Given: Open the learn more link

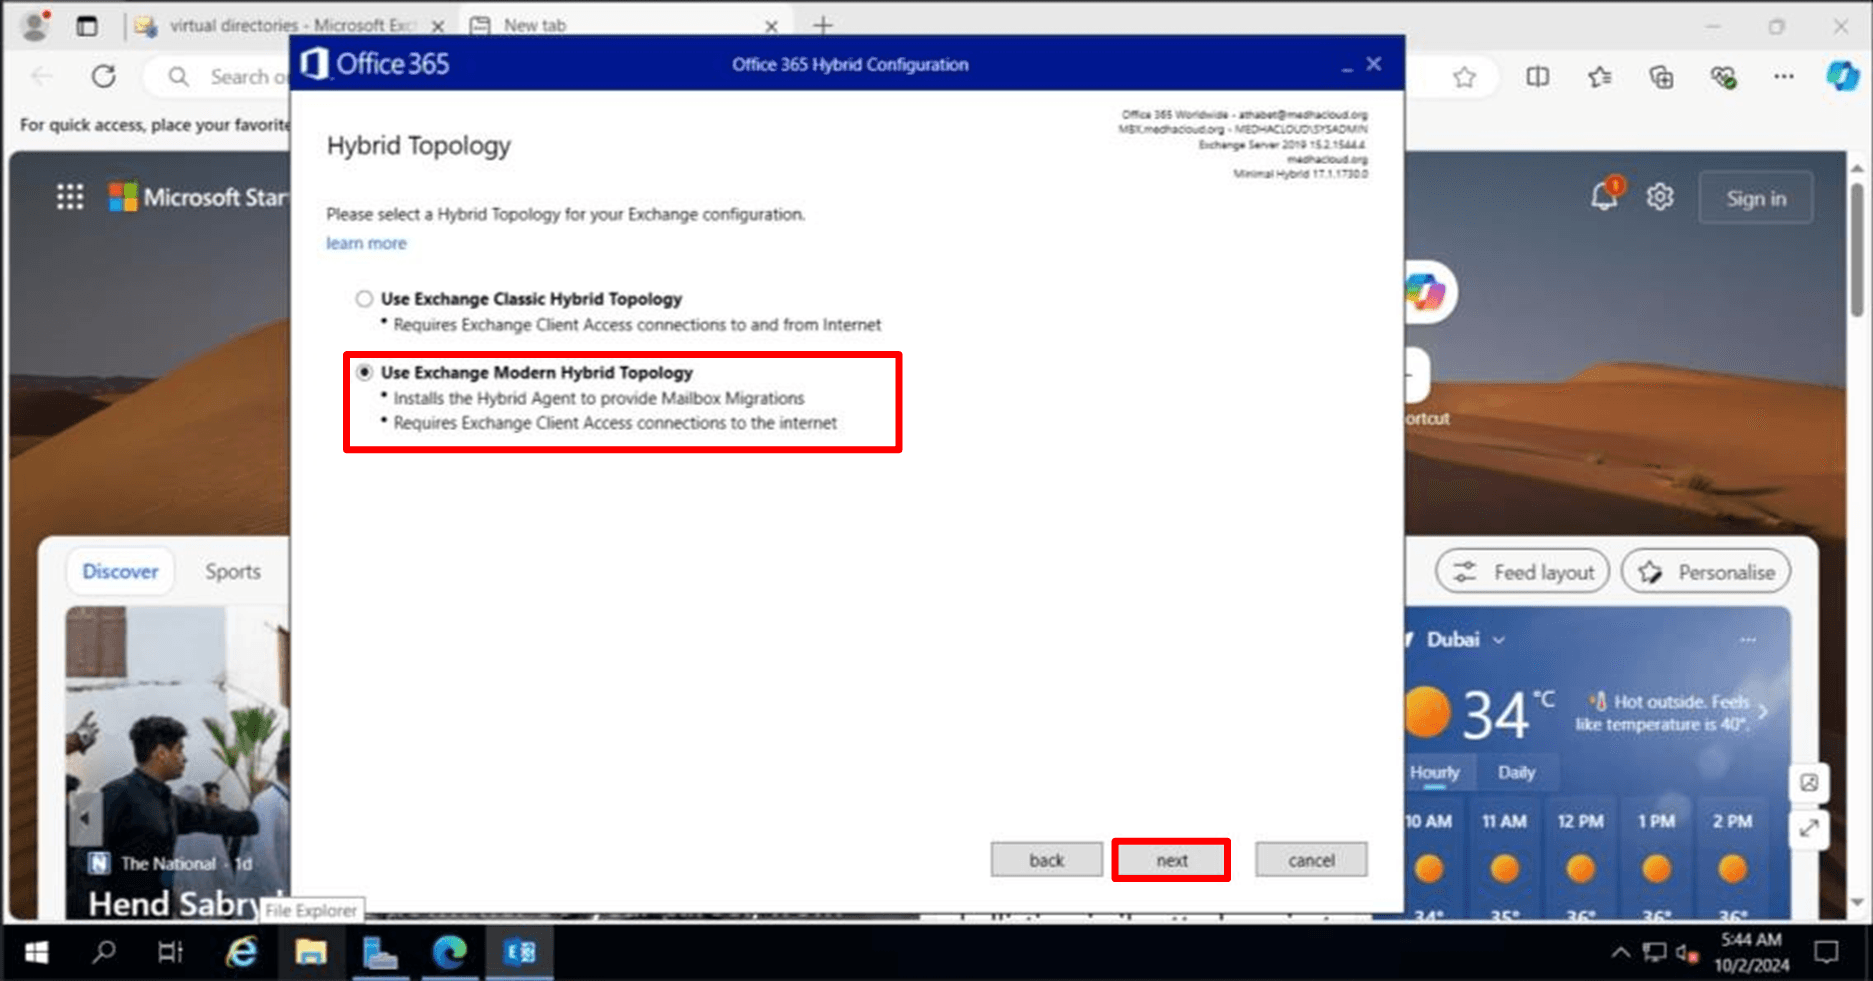Looking at the screenshot, I should 366,243.
